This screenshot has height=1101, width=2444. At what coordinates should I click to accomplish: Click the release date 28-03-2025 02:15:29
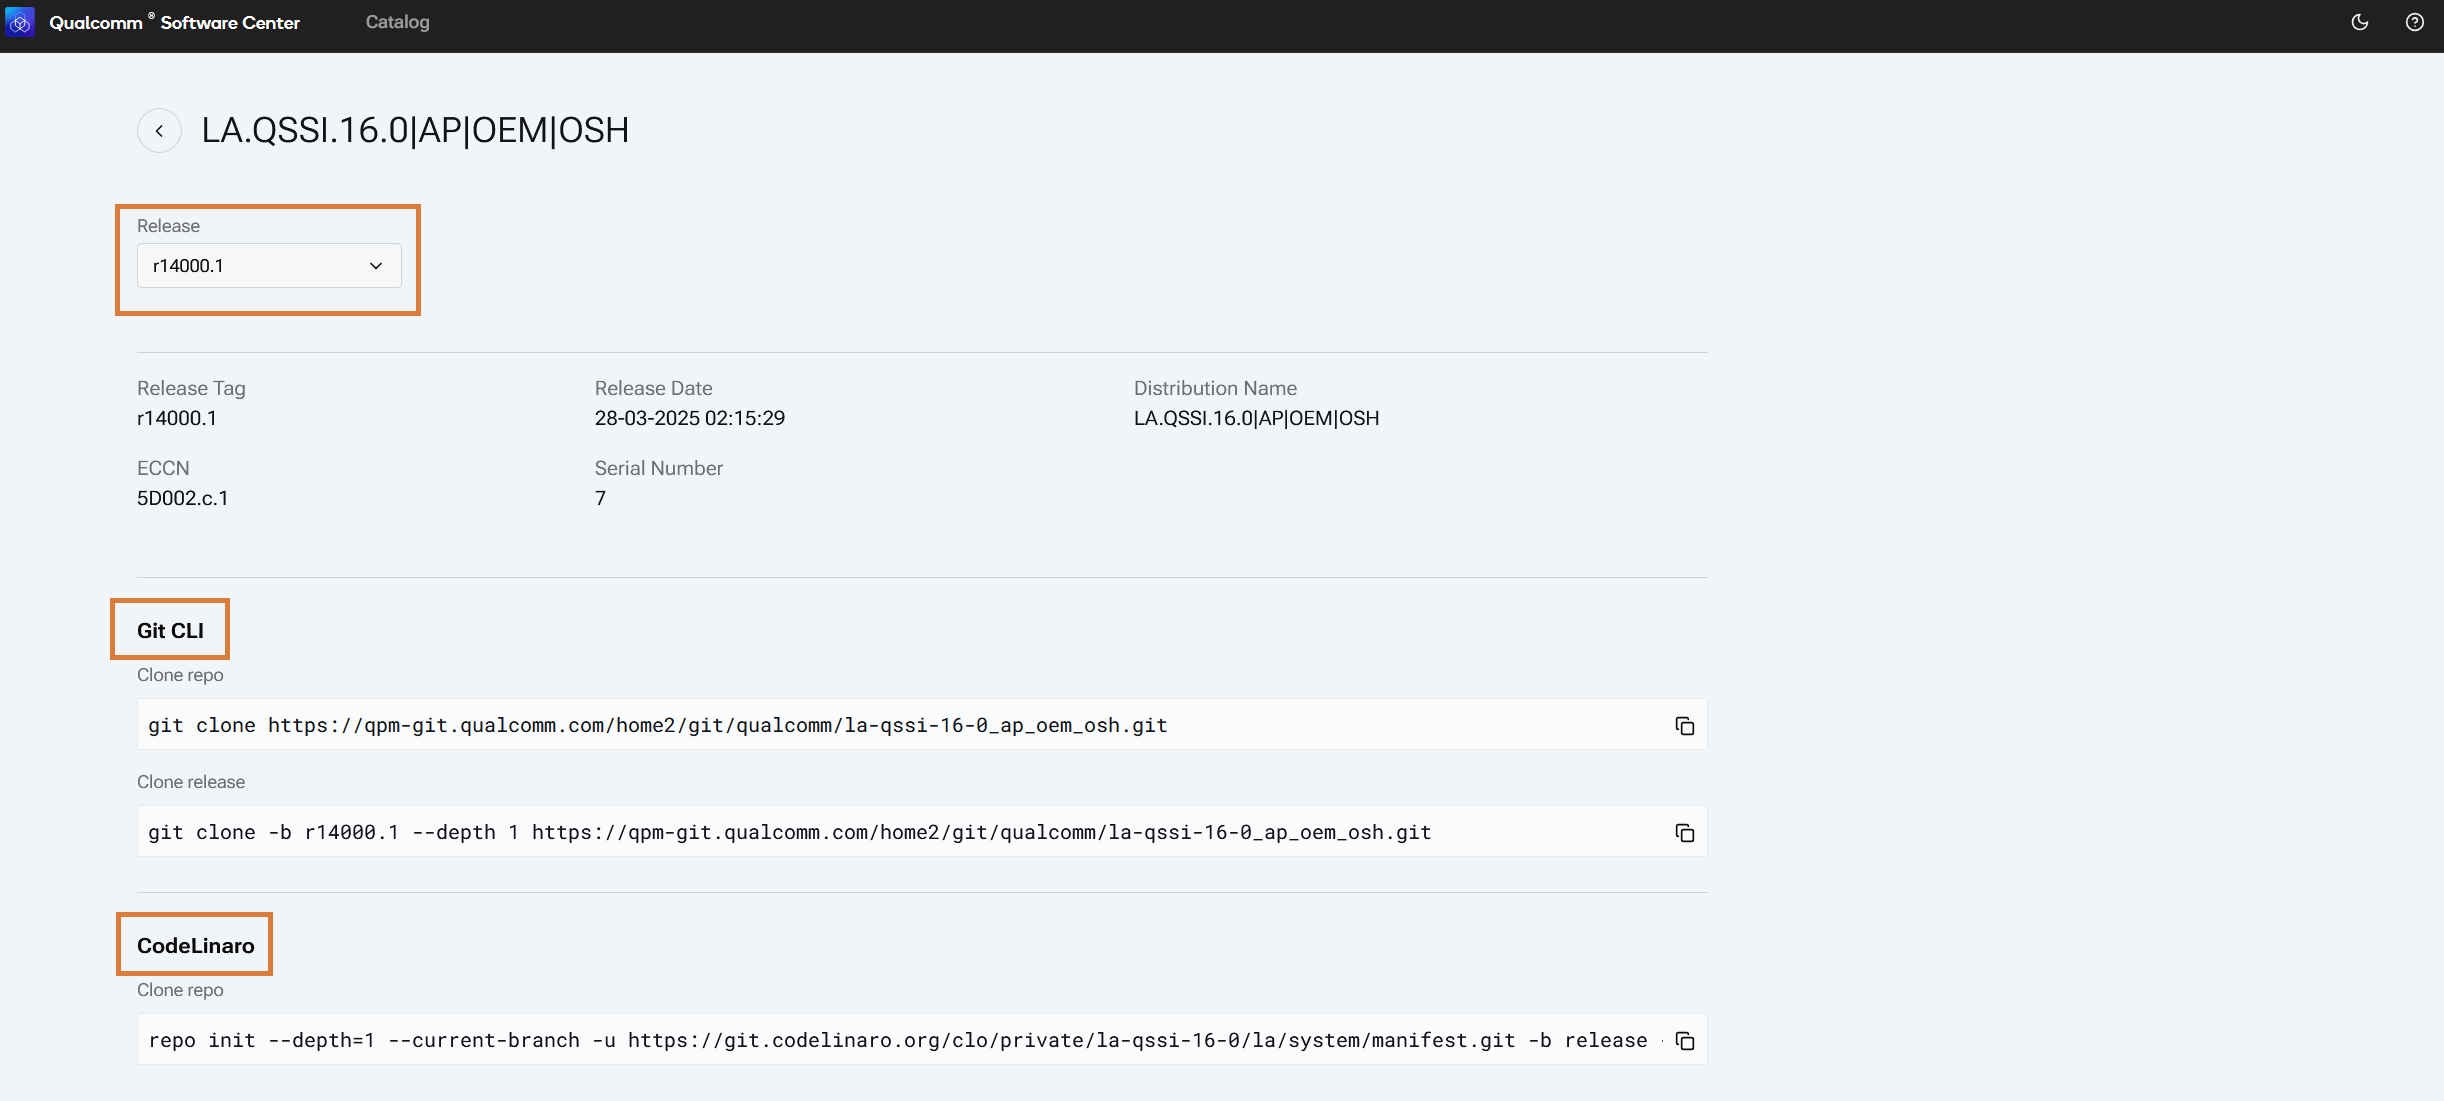coord(690,418)
